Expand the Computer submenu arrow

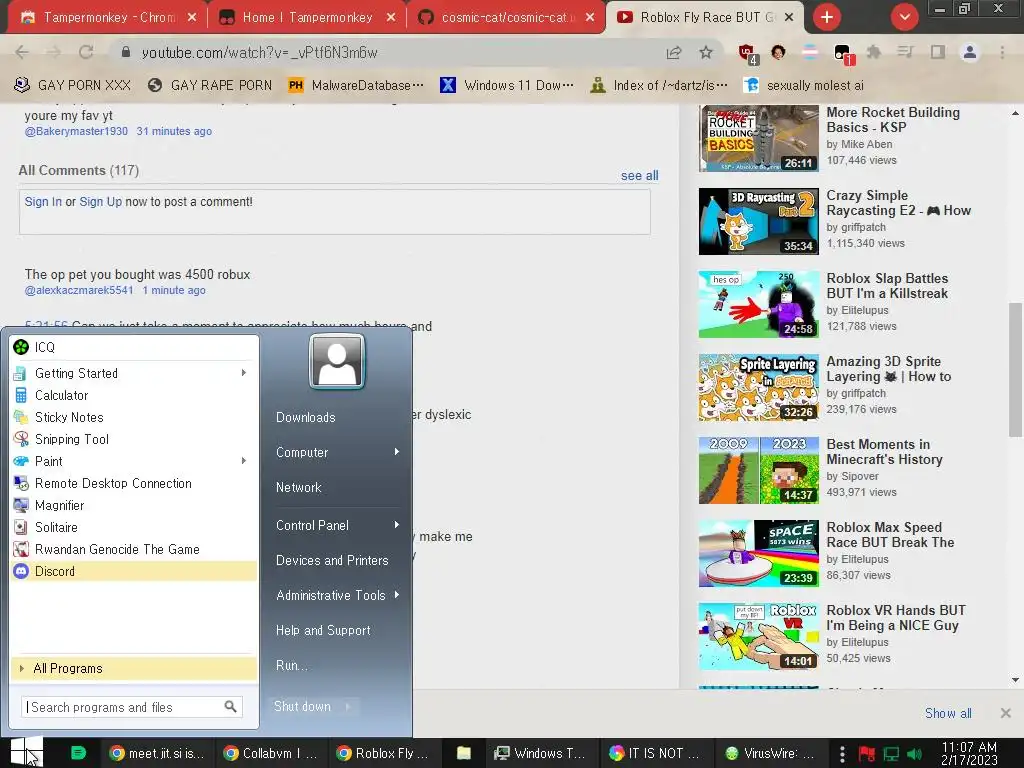396,452
